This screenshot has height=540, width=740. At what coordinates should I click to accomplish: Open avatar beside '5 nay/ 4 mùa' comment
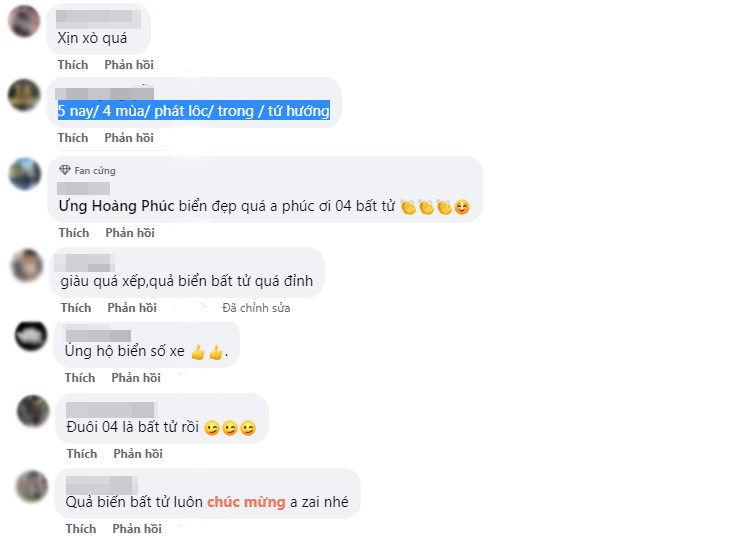coord(24,95)
